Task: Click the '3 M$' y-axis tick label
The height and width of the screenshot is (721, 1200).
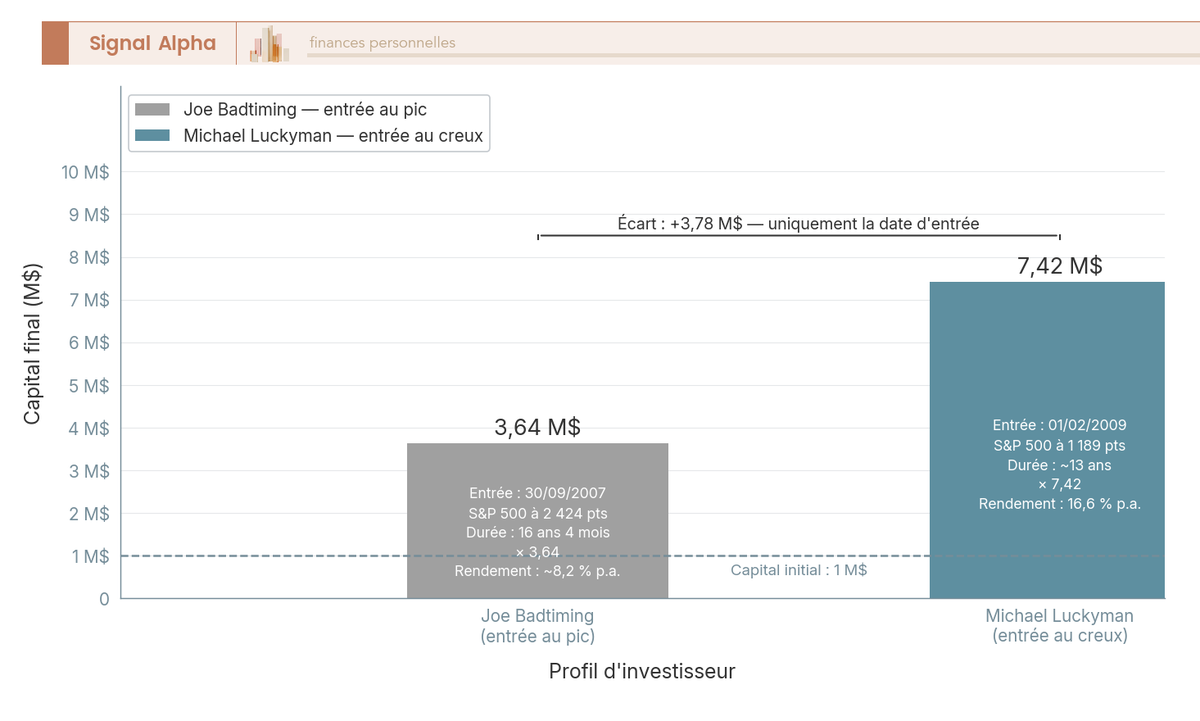Action: [x=90, y=471]
